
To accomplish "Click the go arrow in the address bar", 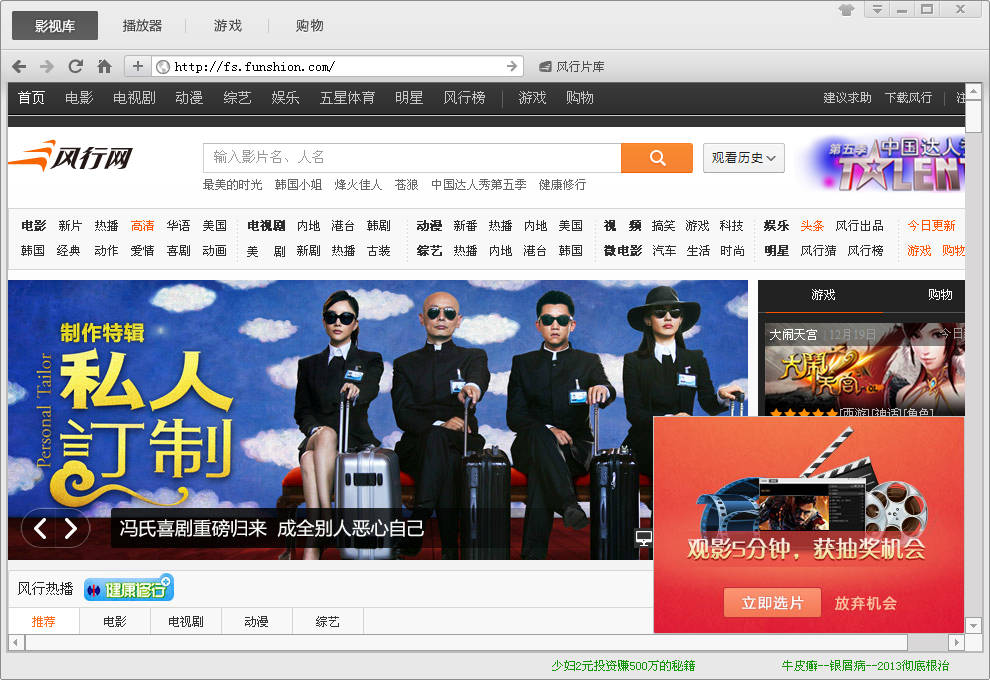I will (x=512, y=66).
